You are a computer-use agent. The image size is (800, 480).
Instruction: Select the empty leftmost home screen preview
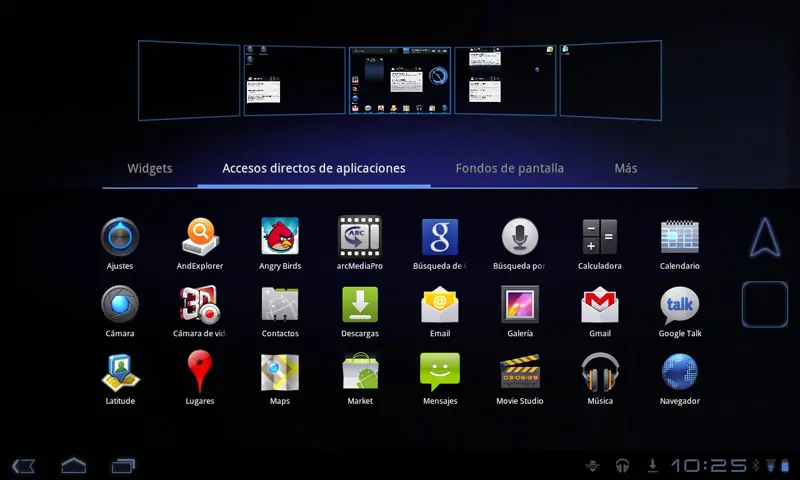pyautogui.click(x=189, y=80)
